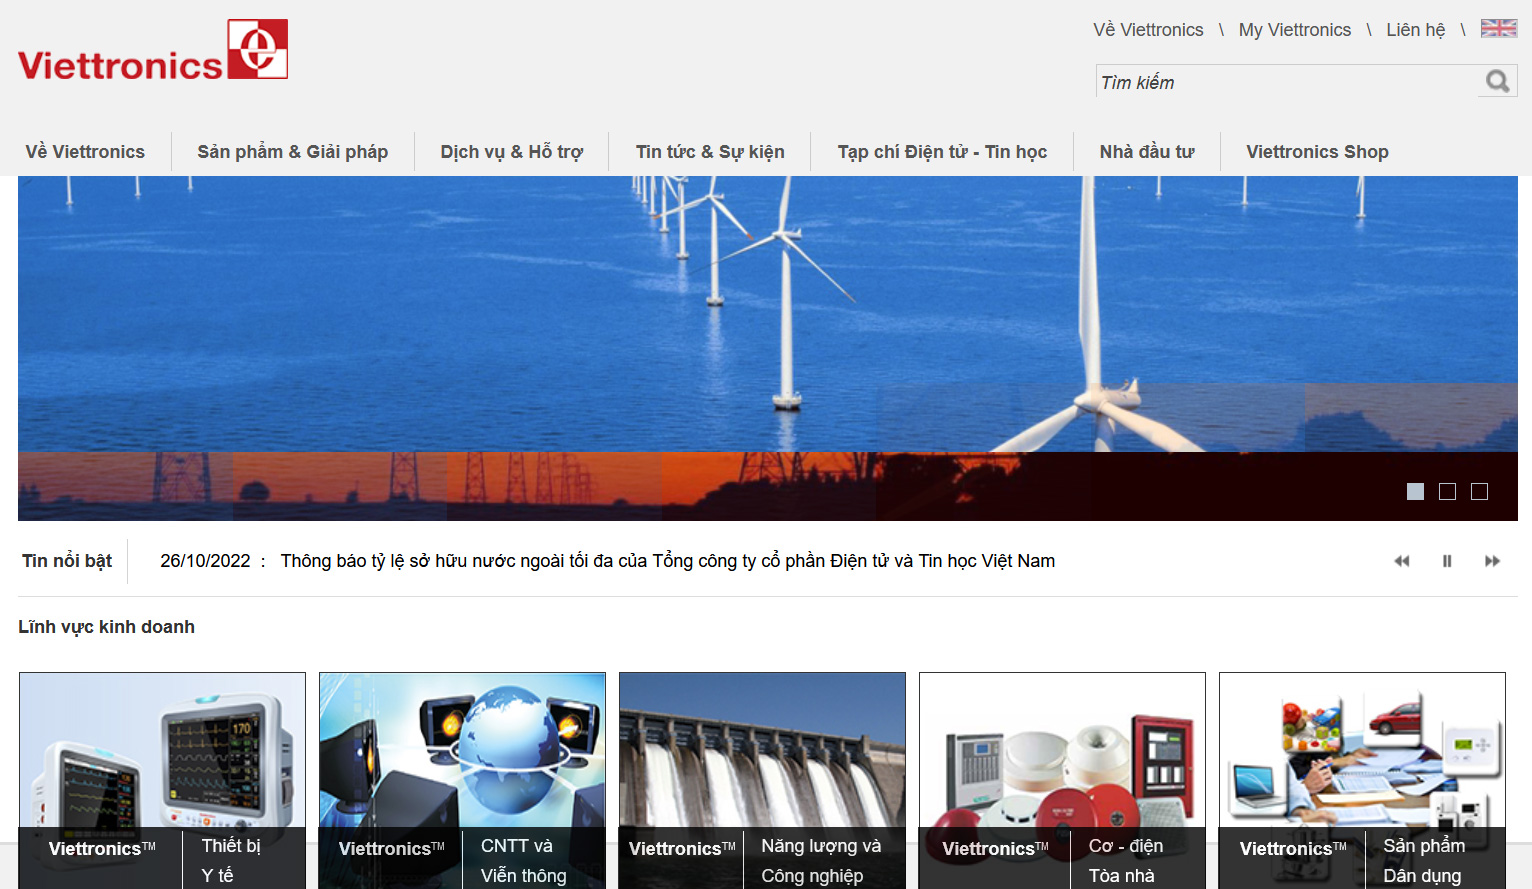Click the My Viettronics link
Image resolution: width=1532 pixels, height=889 pixels.
1294,30
